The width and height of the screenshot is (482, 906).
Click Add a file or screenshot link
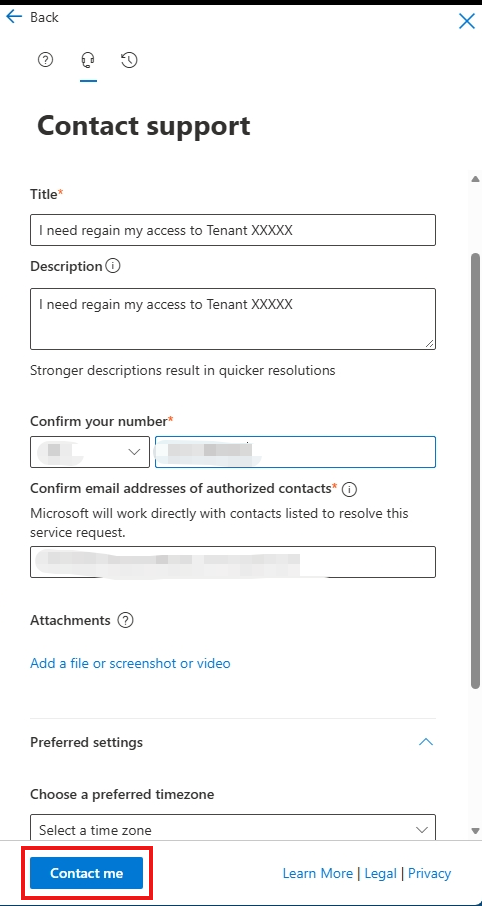130,663
